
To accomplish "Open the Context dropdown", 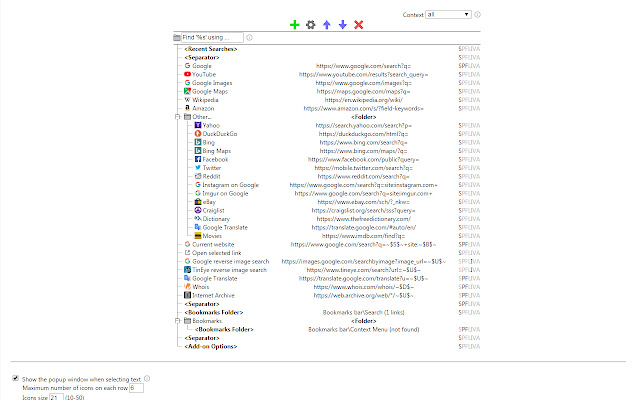I will 448,14.
